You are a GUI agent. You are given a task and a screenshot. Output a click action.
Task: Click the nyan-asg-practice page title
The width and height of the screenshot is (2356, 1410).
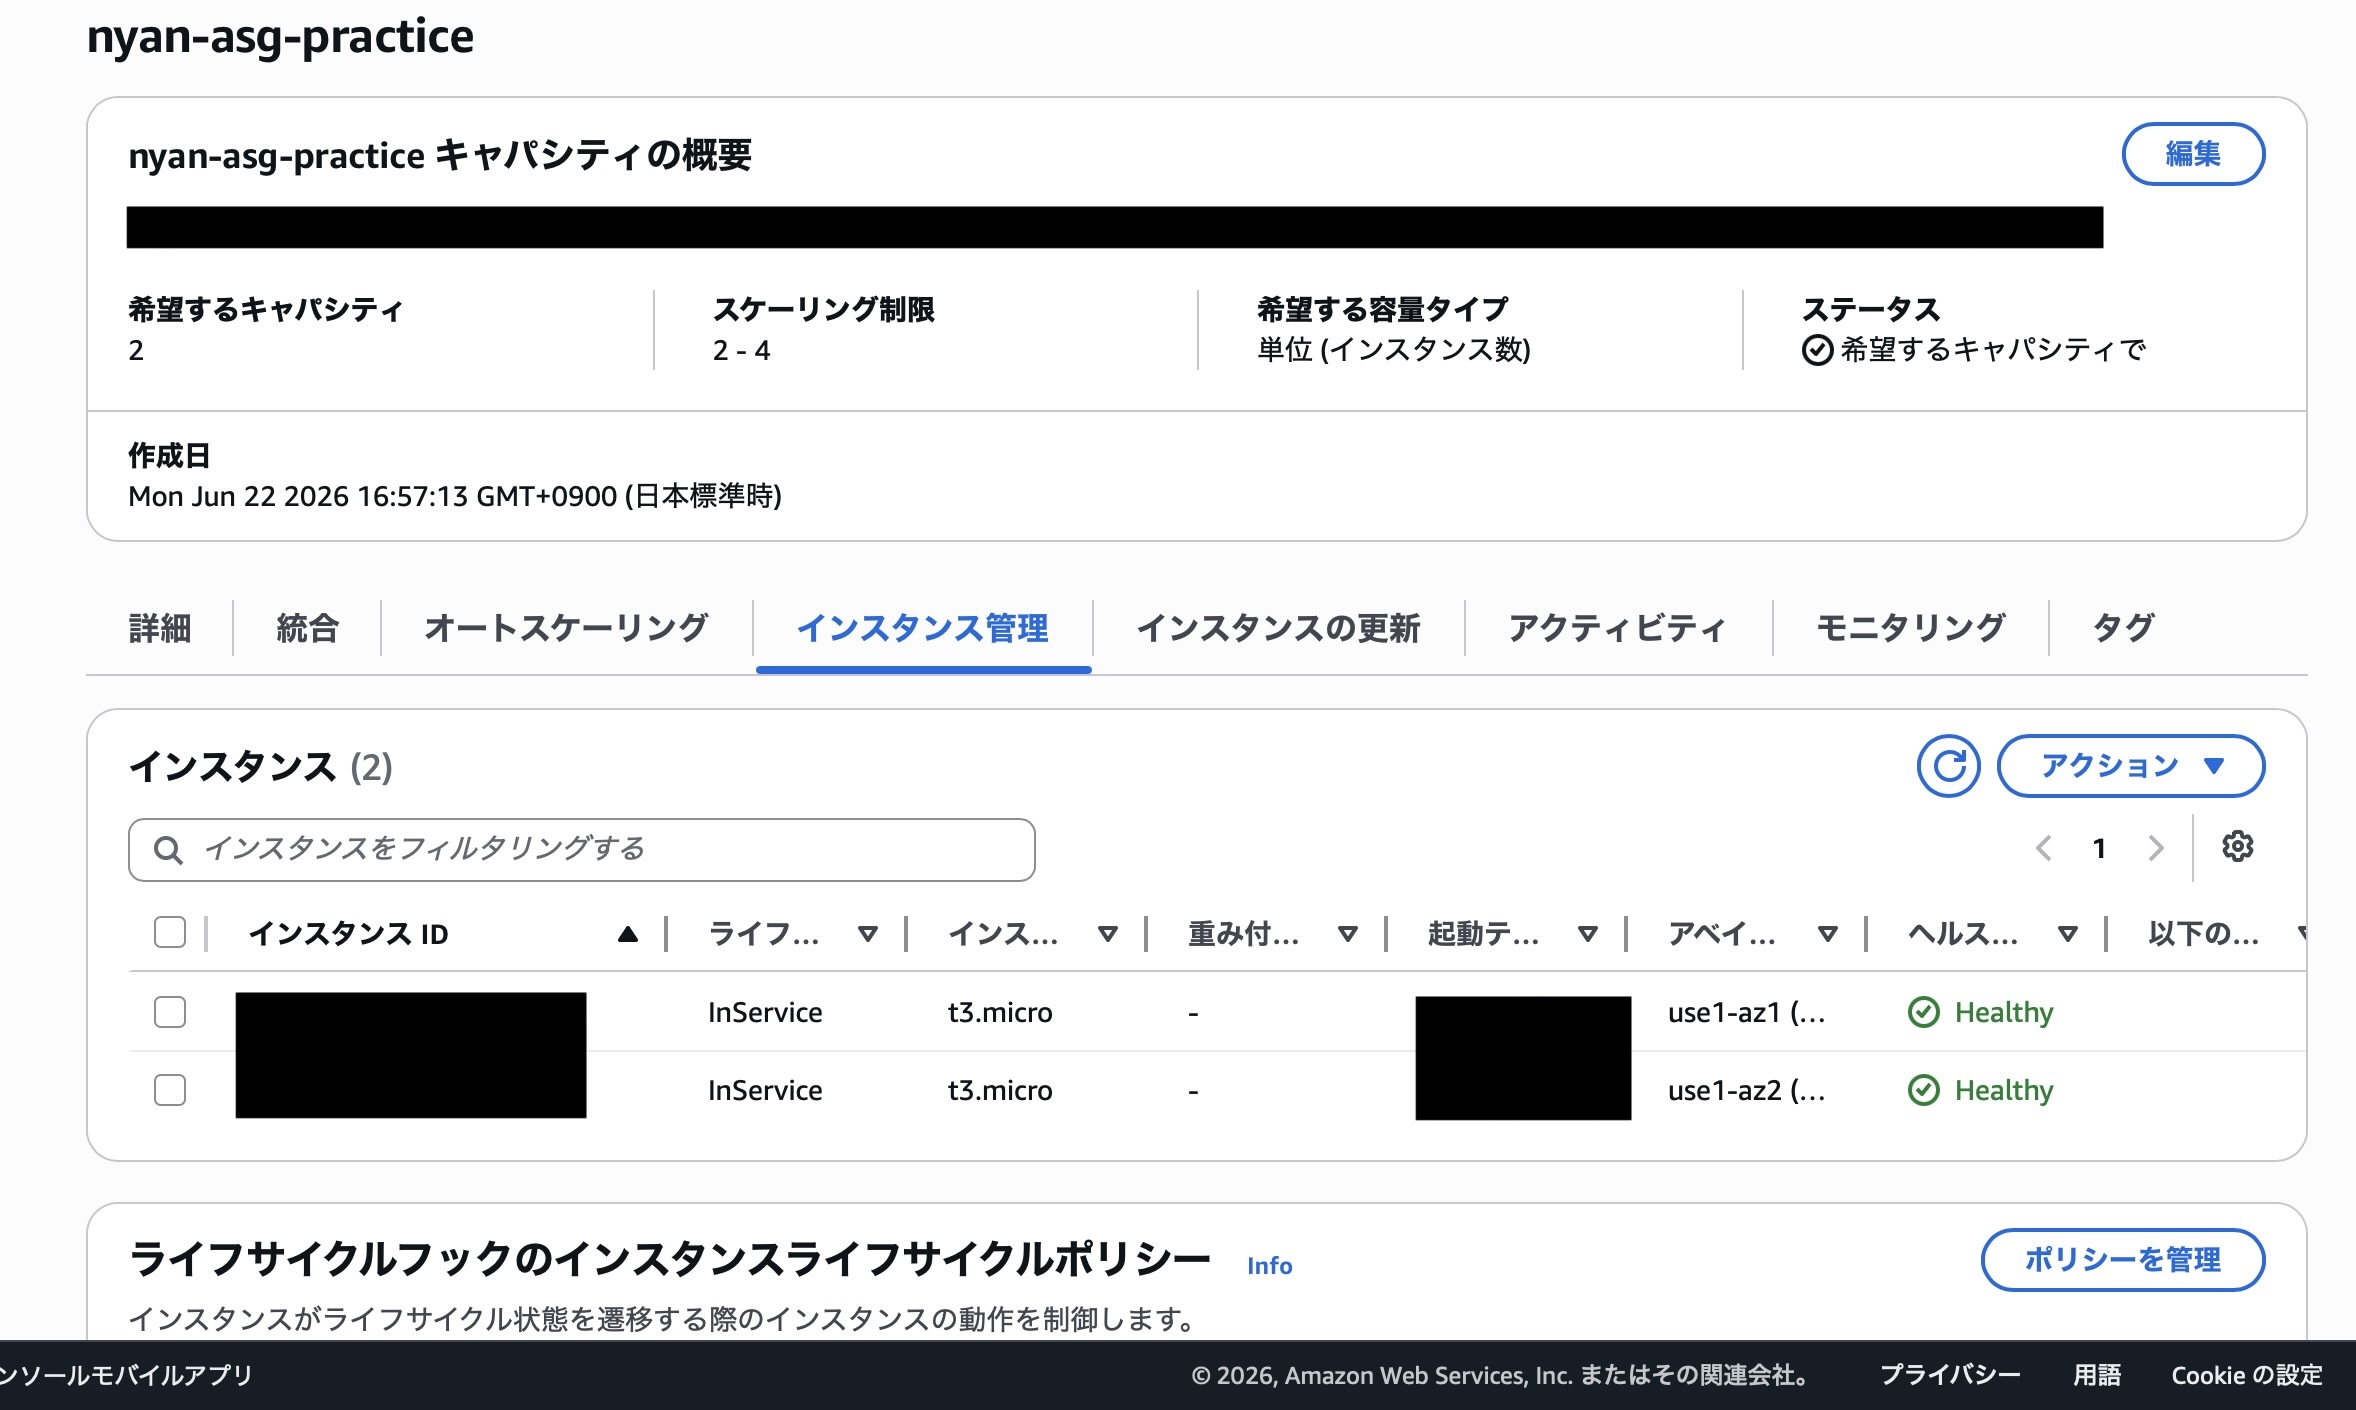(280, 36)
